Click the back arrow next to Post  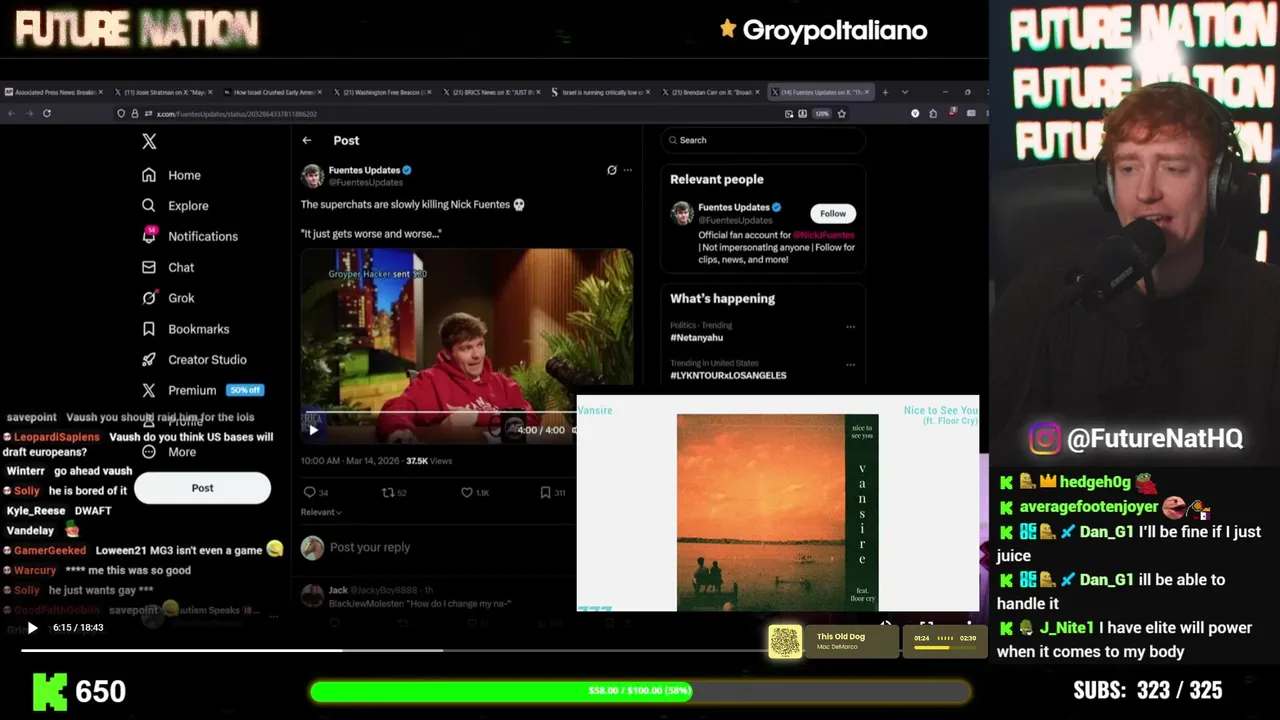[x=307, y=141]
